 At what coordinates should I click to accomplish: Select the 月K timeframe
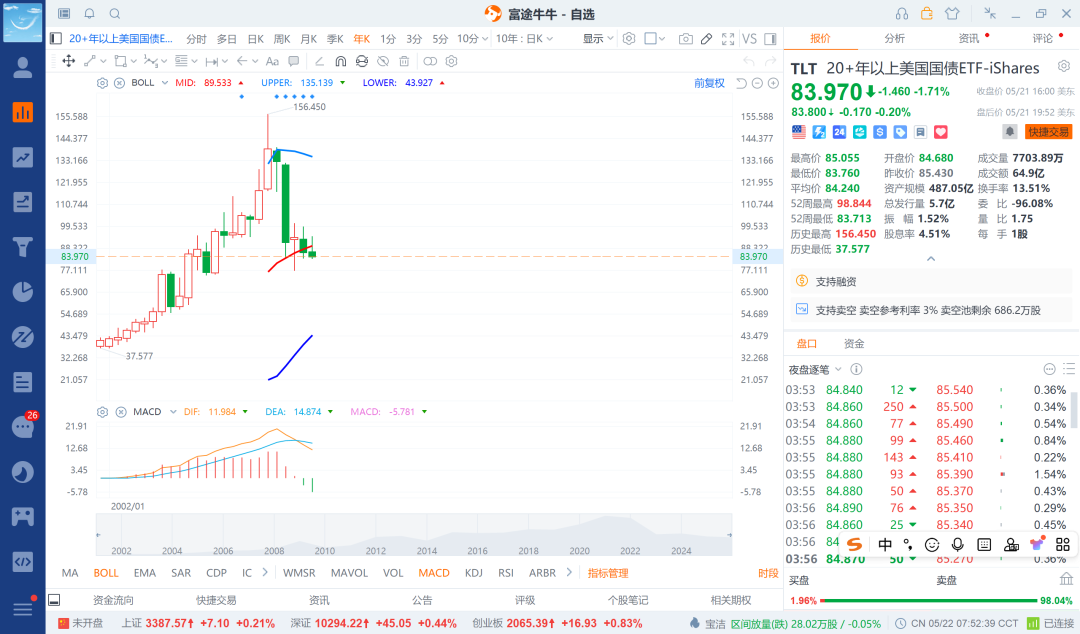pyautogui.click(x=309, y=39)
